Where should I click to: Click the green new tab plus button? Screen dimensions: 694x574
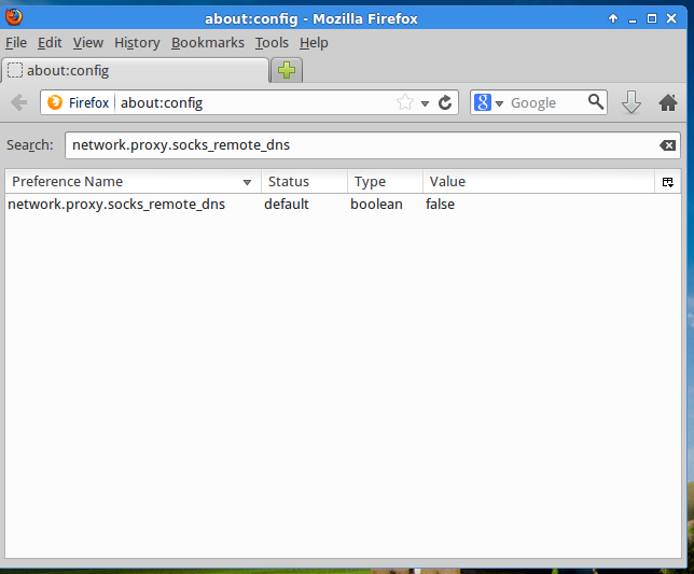tap(287, 70)
